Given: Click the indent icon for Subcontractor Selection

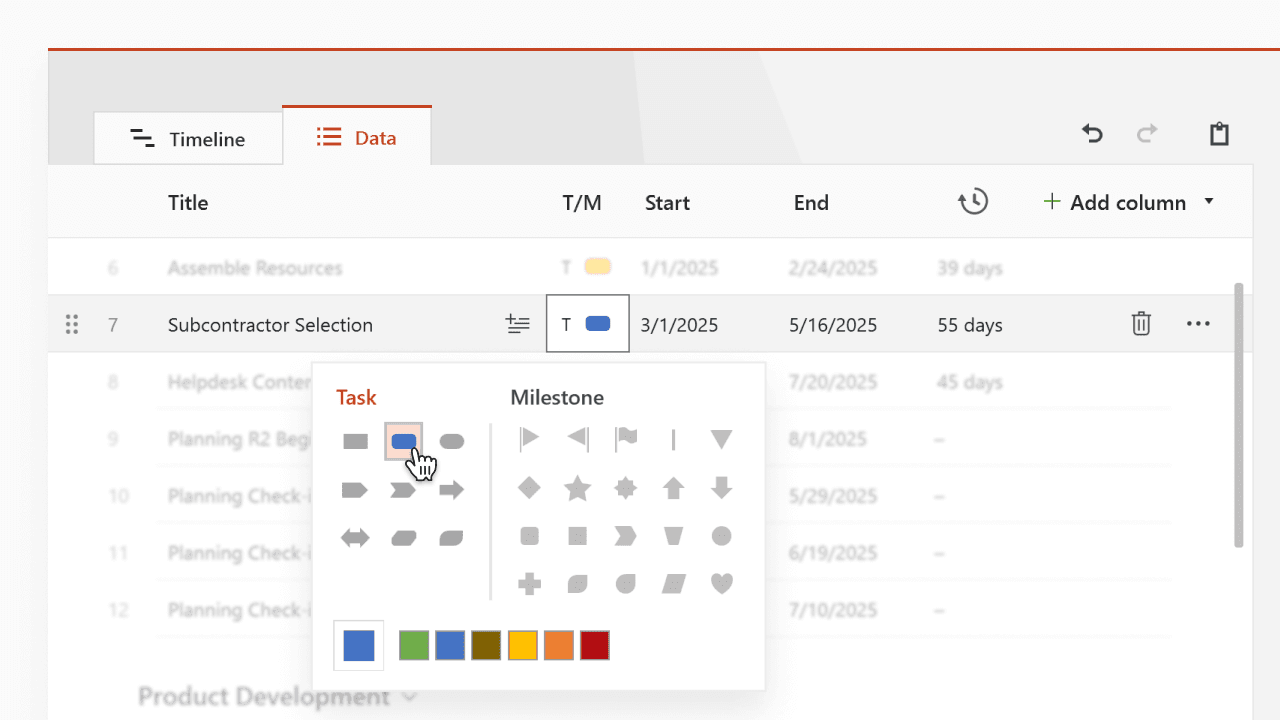Looking at the screenshot, I should coord(517,324).
